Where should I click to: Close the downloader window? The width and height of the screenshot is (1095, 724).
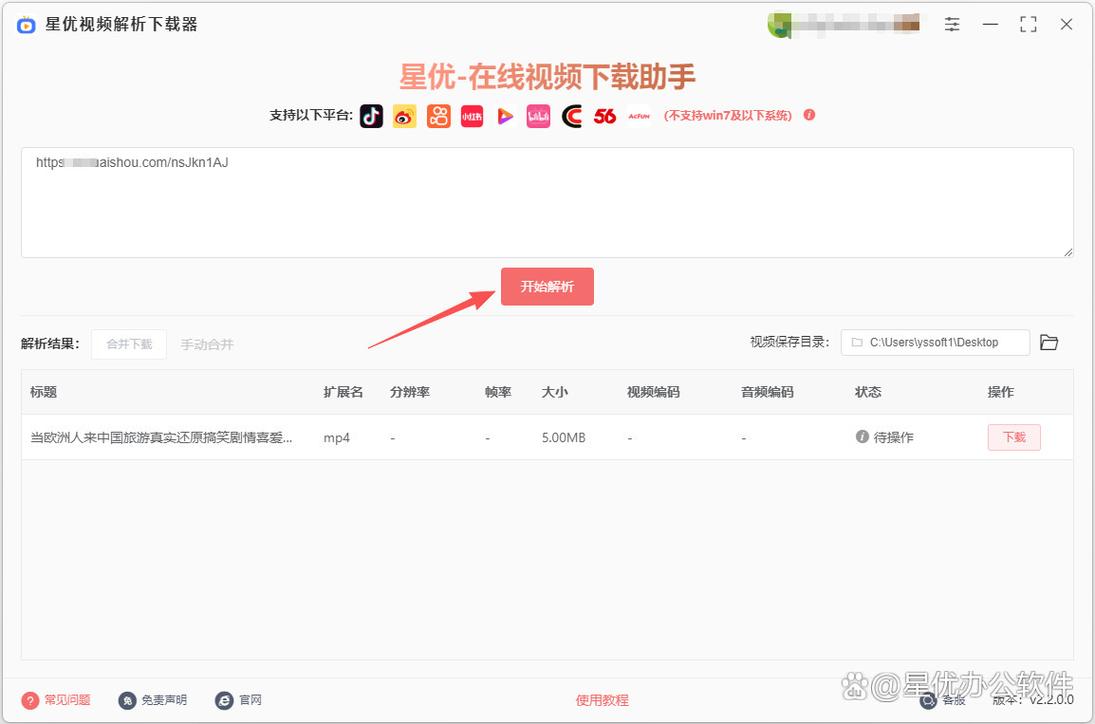coord(1066,24)
